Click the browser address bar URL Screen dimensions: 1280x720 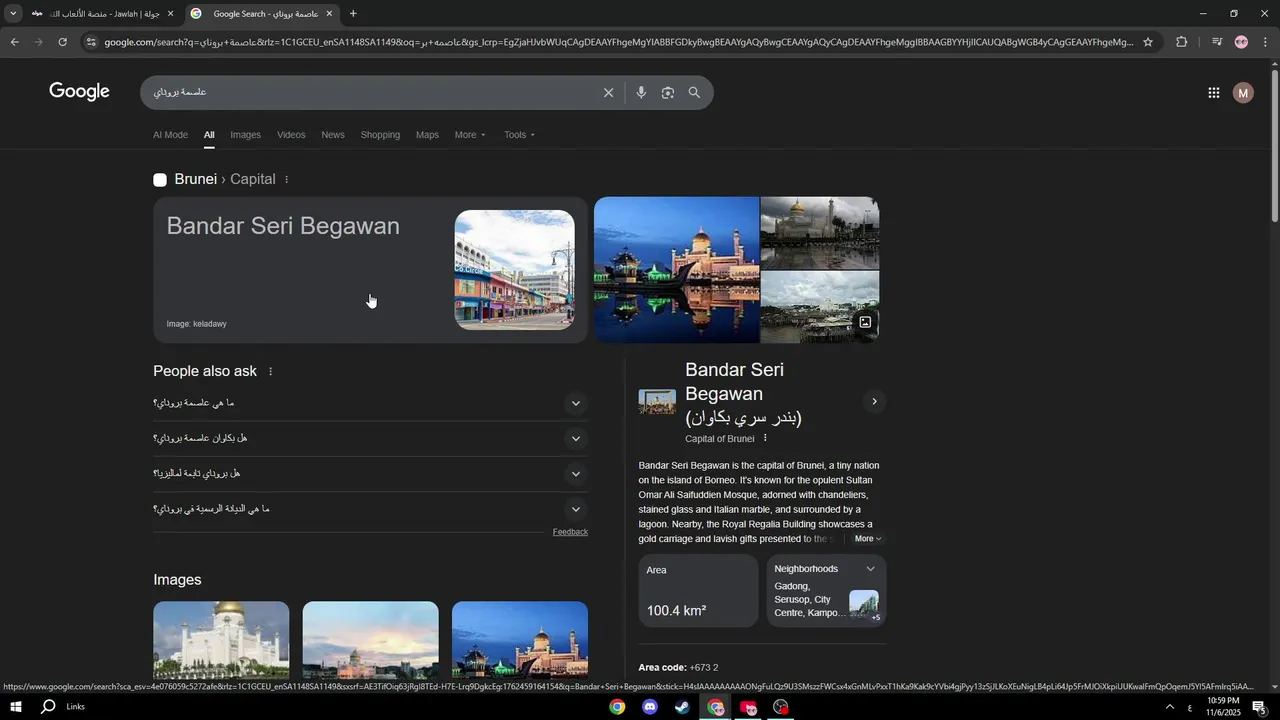618,42
